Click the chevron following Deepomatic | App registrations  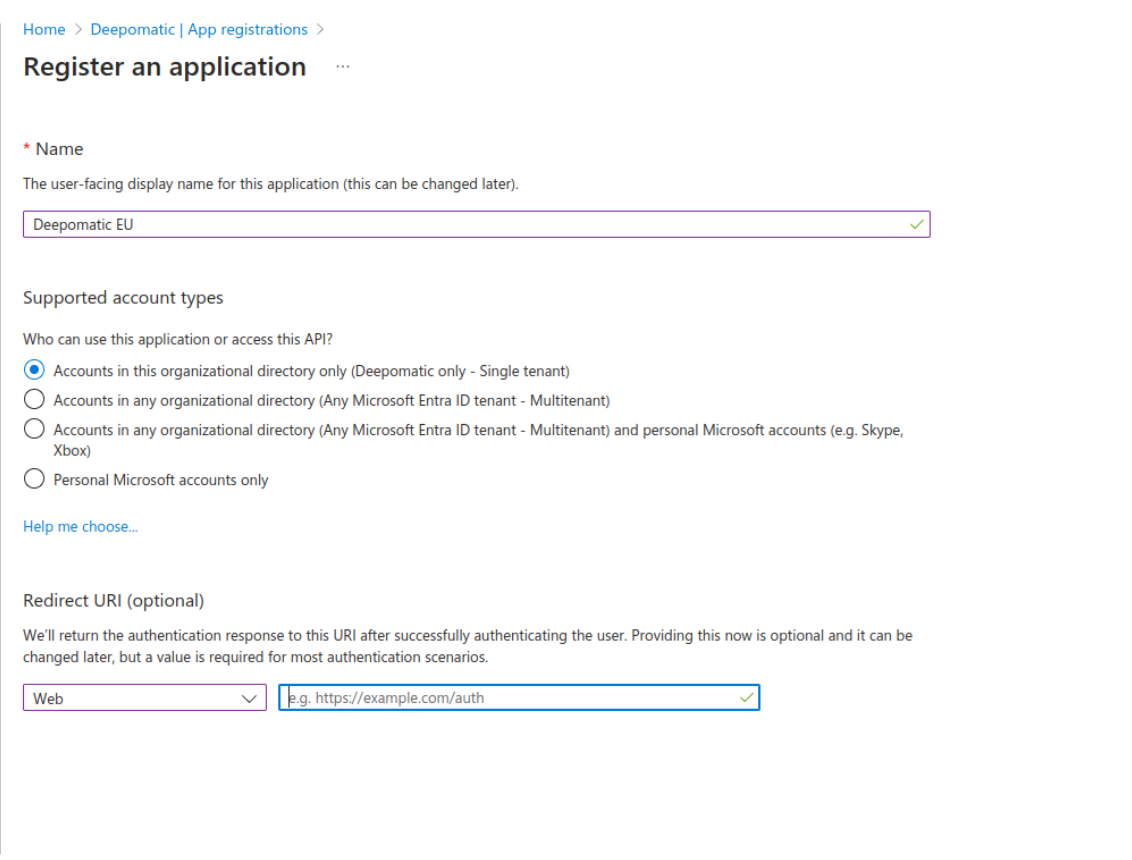tap(320, 30)
